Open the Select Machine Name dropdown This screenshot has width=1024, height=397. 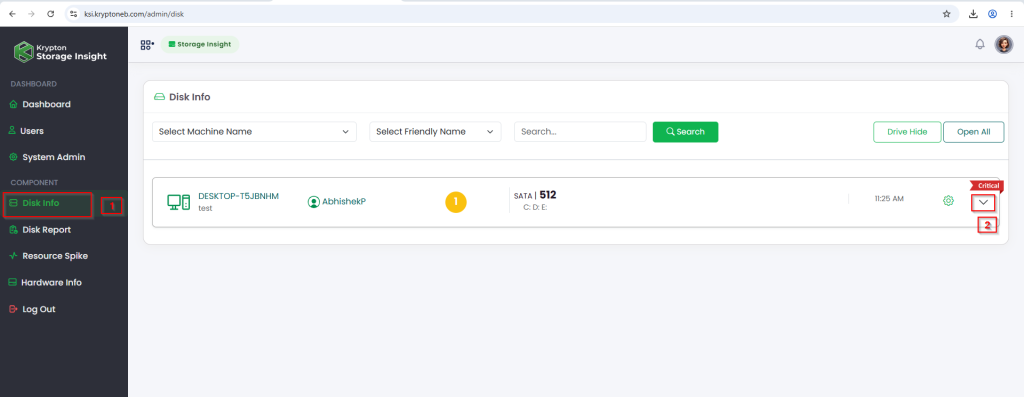point(255,131)
